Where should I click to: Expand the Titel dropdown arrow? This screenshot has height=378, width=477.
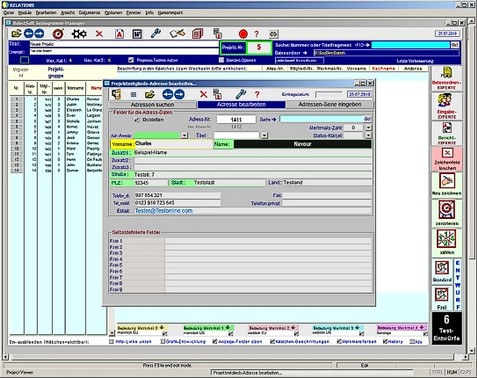point(264,135)
